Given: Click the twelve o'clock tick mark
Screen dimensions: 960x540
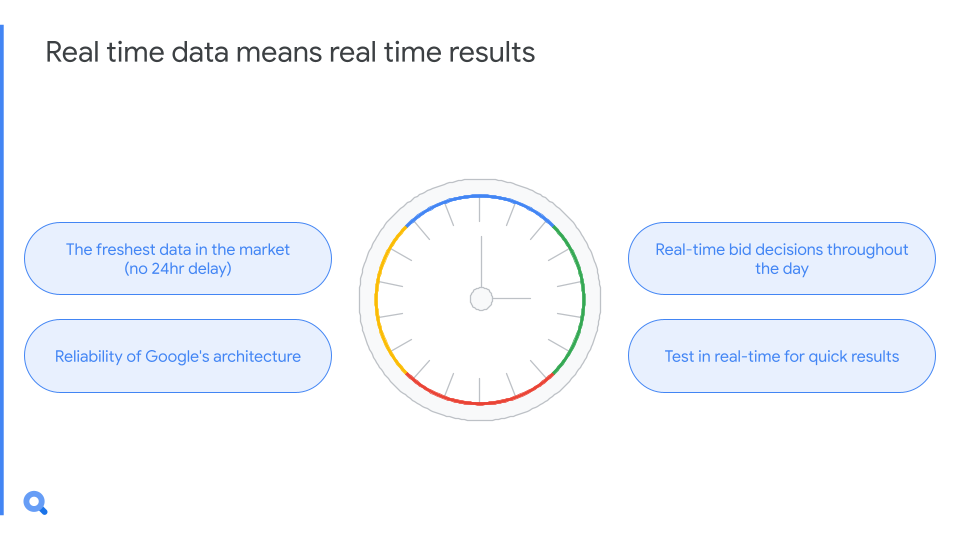Looking at the screenshot, I should point(479,210).
